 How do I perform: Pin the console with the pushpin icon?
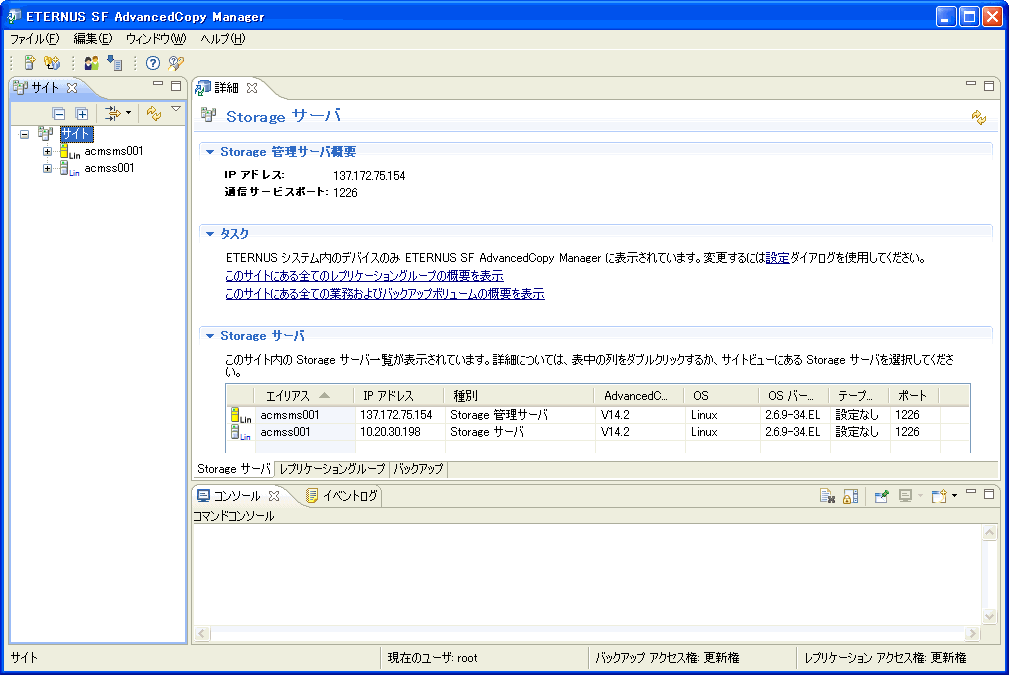[881, 495]
